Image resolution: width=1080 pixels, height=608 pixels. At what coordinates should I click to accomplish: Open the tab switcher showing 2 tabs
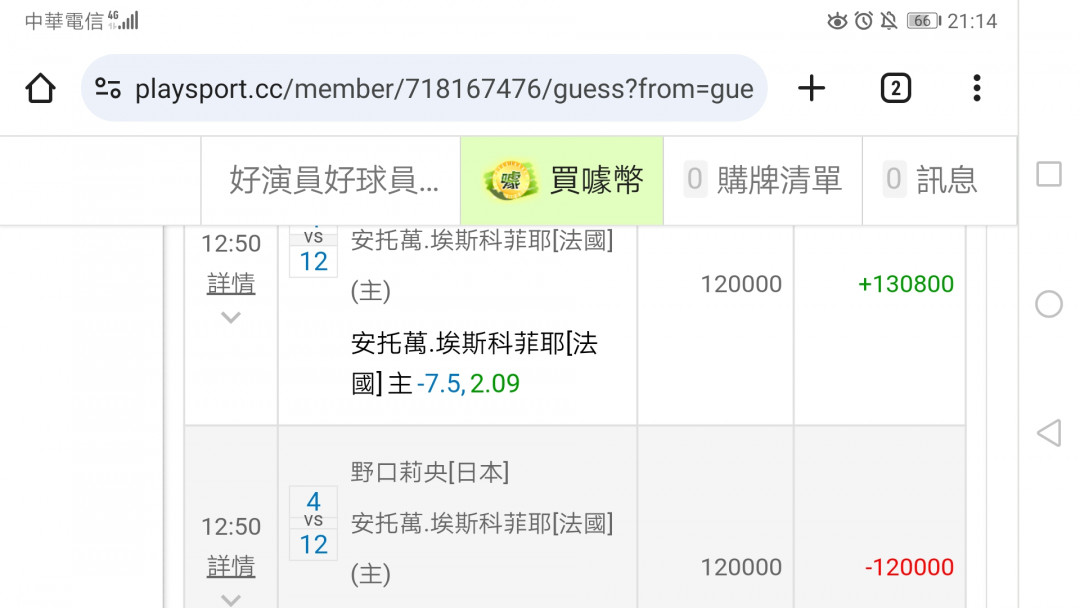(x=895, y=88)
